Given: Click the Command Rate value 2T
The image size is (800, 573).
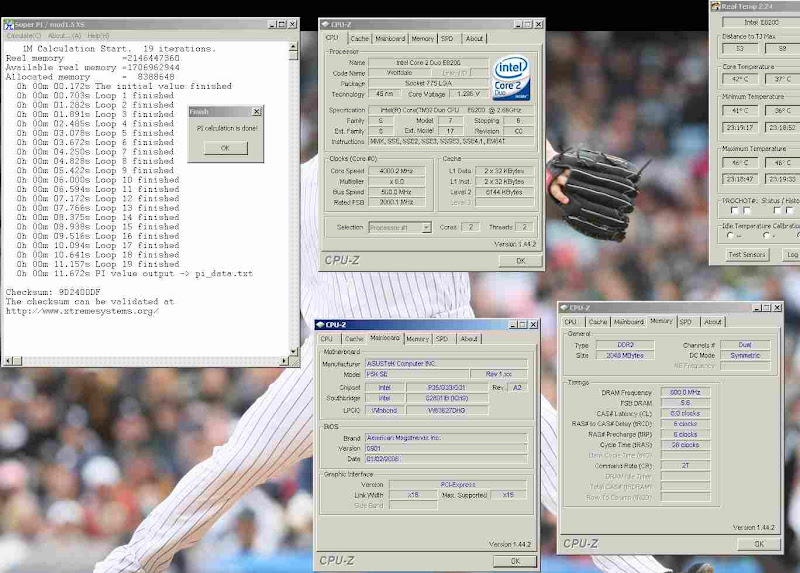Looking at the screenshot, I should pos(685,465).
